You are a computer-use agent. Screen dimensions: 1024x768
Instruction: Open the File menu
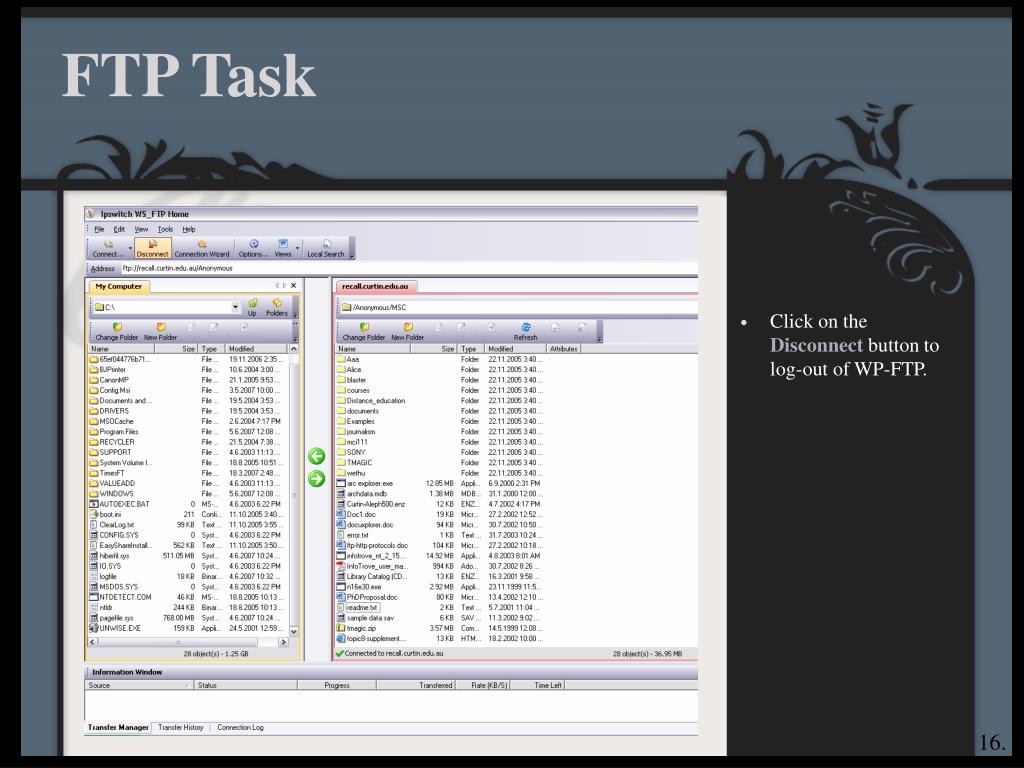(99, 229)
